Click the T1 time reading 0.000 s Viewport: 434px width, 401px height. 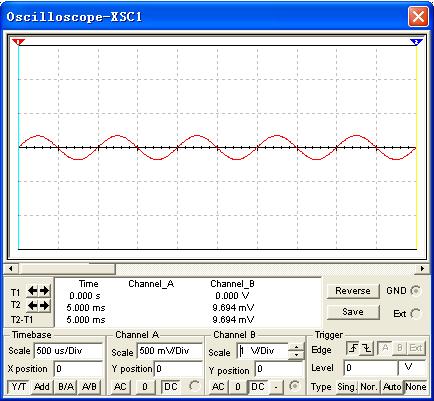(x=85, y=296)
